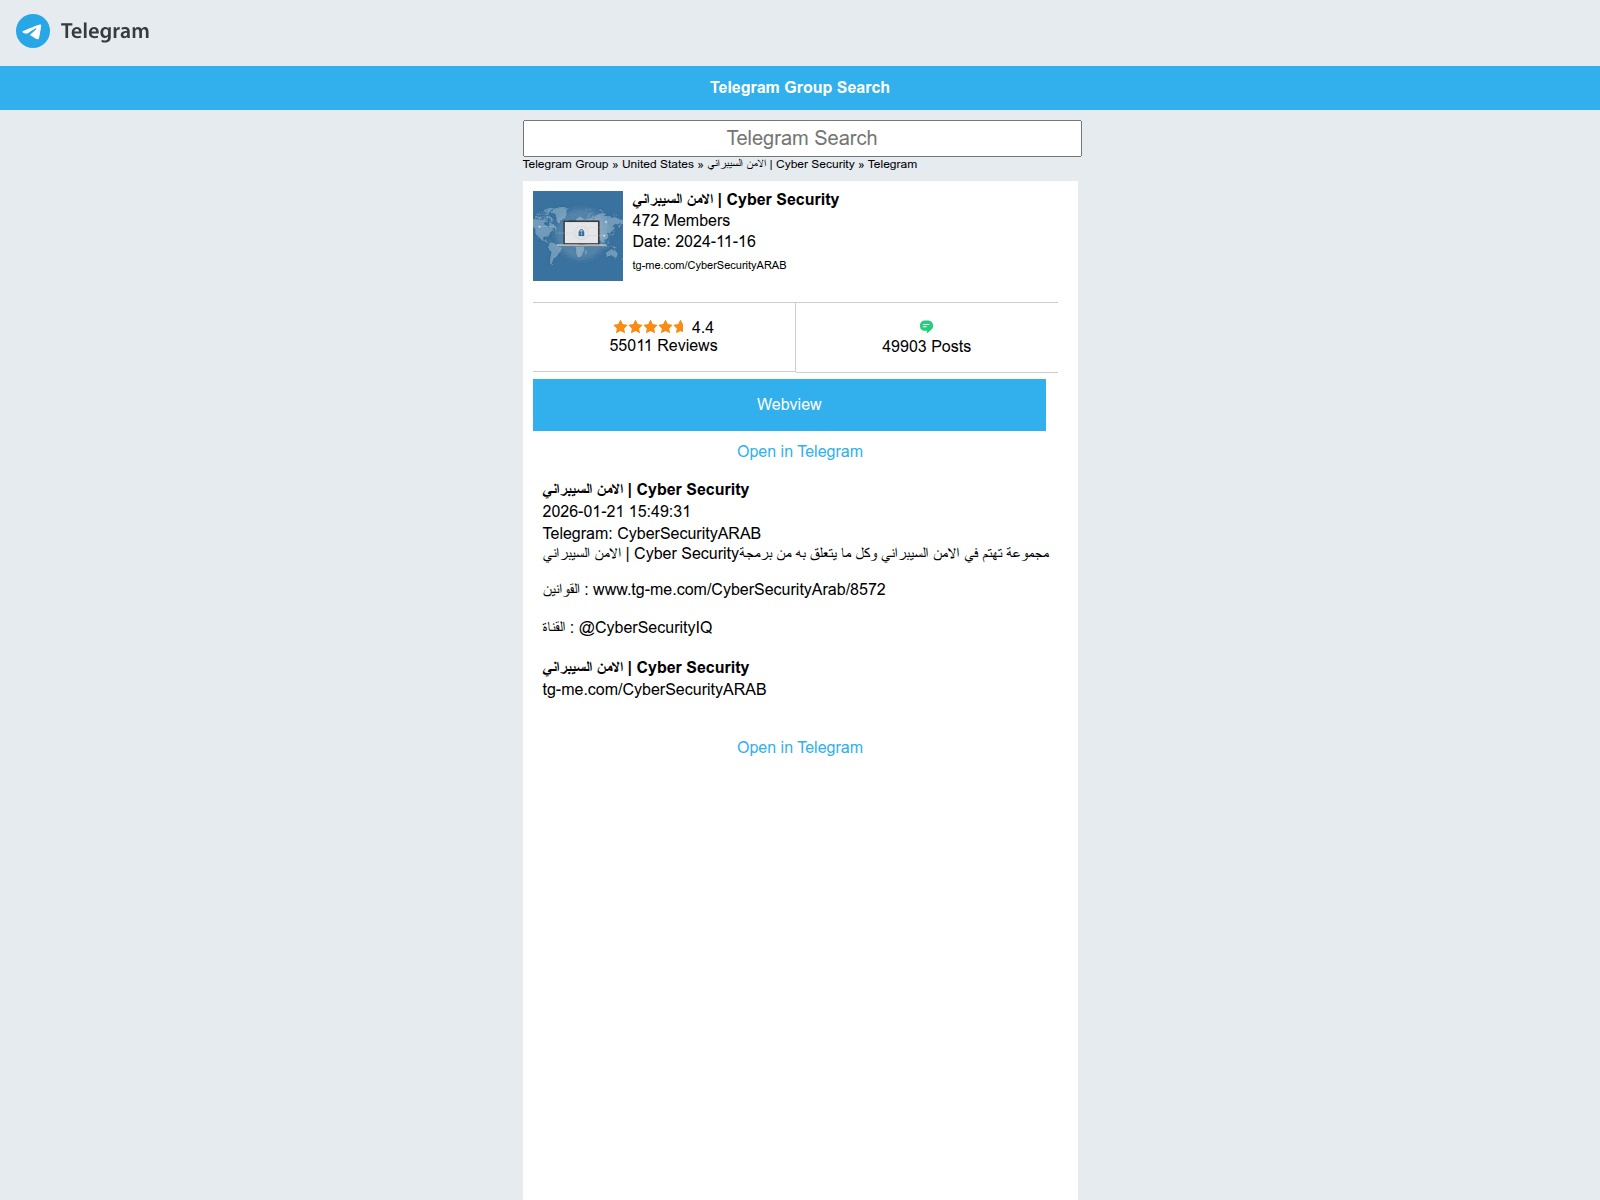The height and width of the screenshot is (1200, 1600).
Task: Open the @CyberSecurityIQ channel mention
Action: pyautogui.click(x=646, y=627)
